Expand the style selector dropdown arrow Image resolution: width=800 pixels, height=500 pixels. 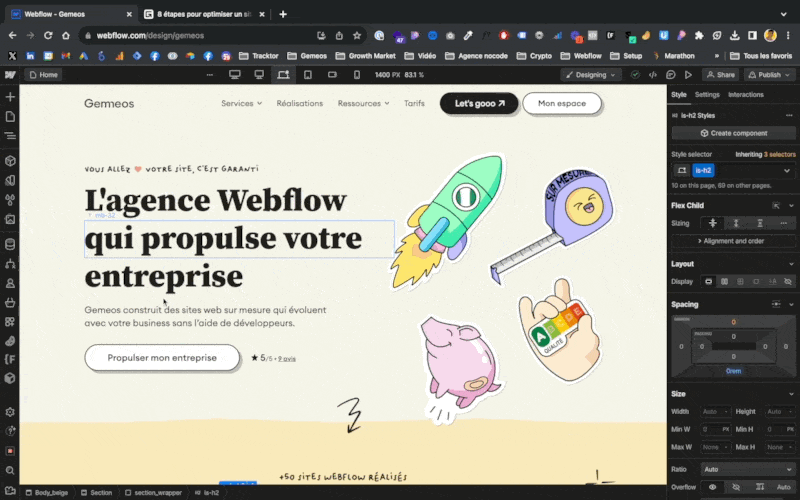(x=787, y=170)
